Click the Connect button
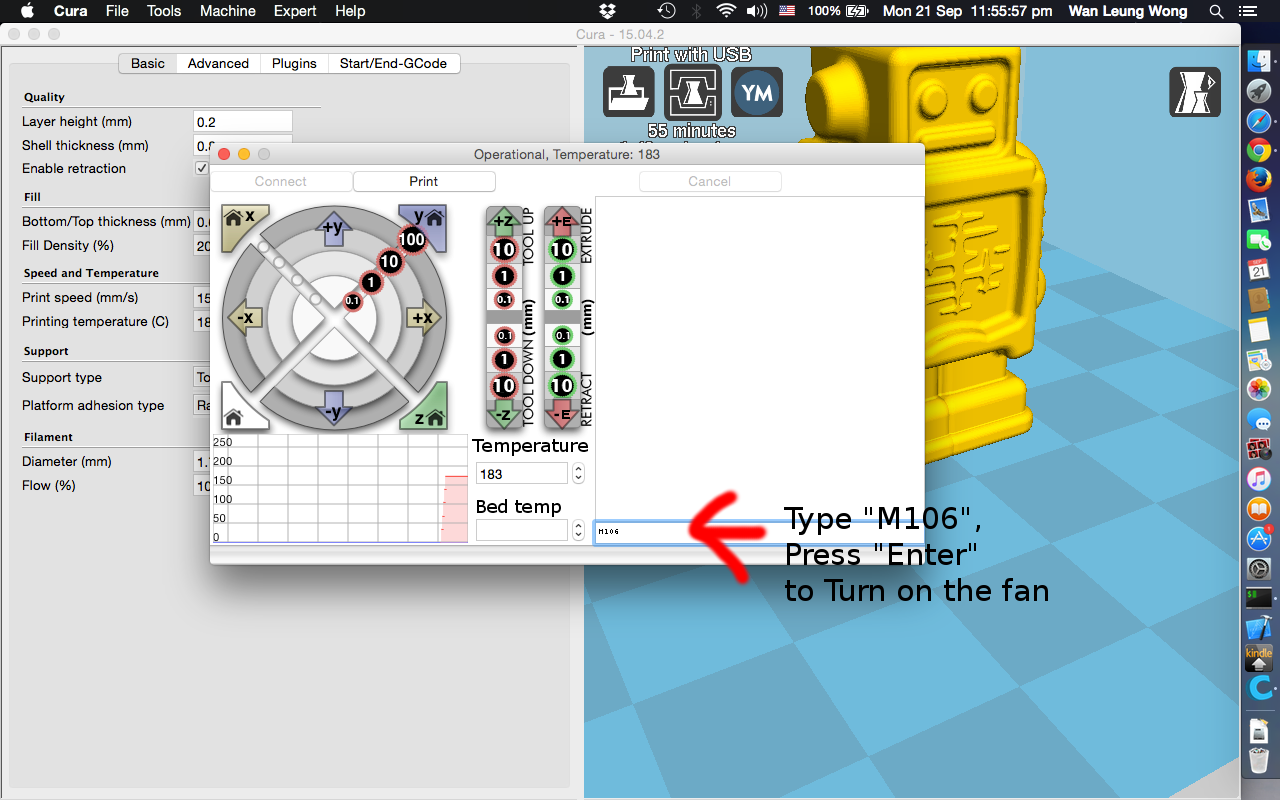The height and width of the screenshot is (800, 1280). point(281,181)
